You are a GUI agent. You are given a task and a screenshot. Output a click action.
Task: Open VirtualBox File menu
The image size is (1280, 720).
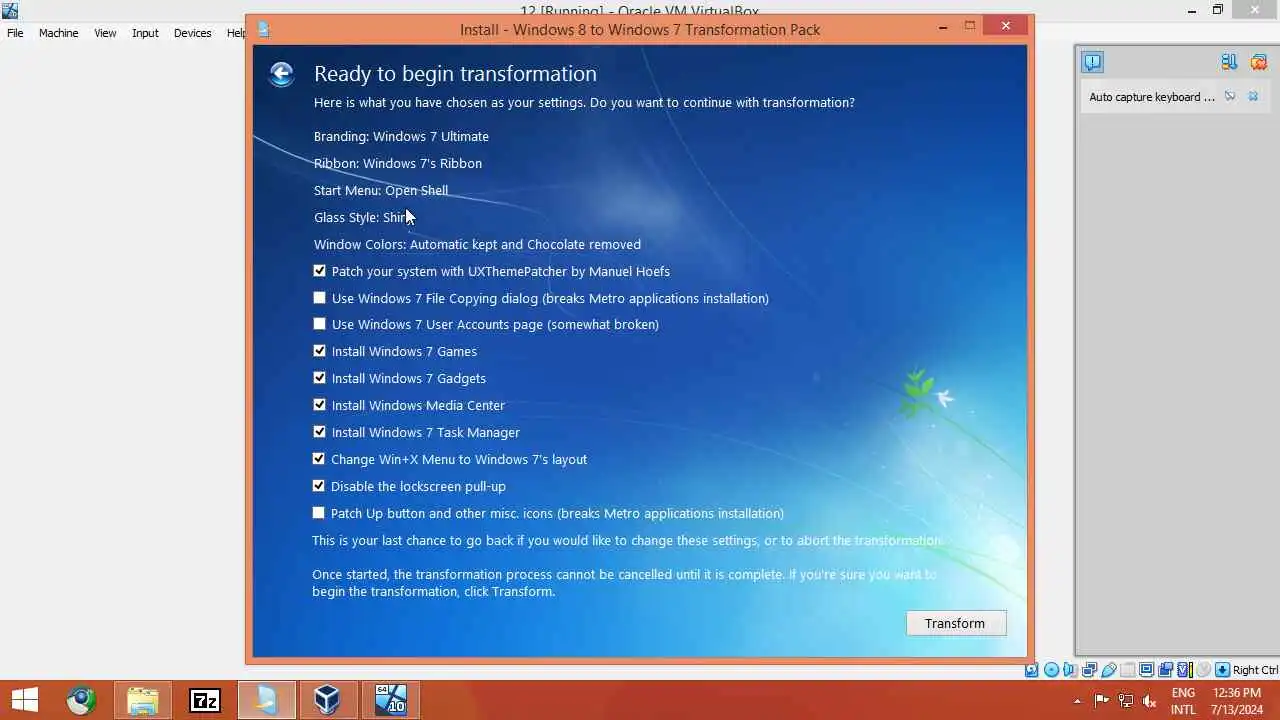[x=15, y=33]
